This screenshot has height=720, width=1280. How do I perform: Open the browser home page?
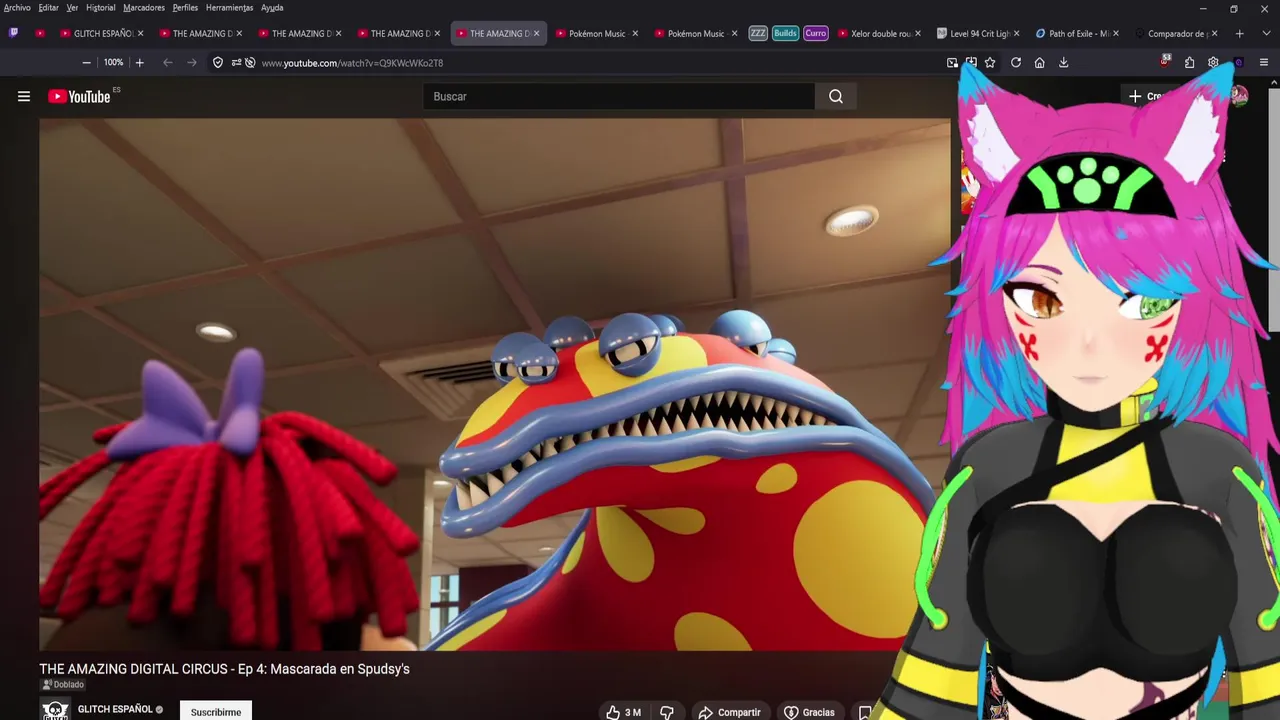[1040, 63]
